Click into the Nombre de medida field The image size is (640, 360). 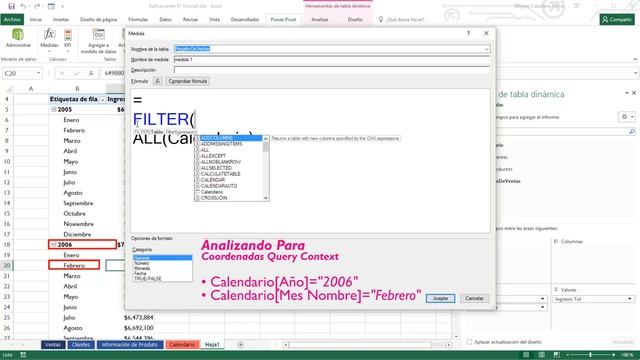[x=332, y=60]
